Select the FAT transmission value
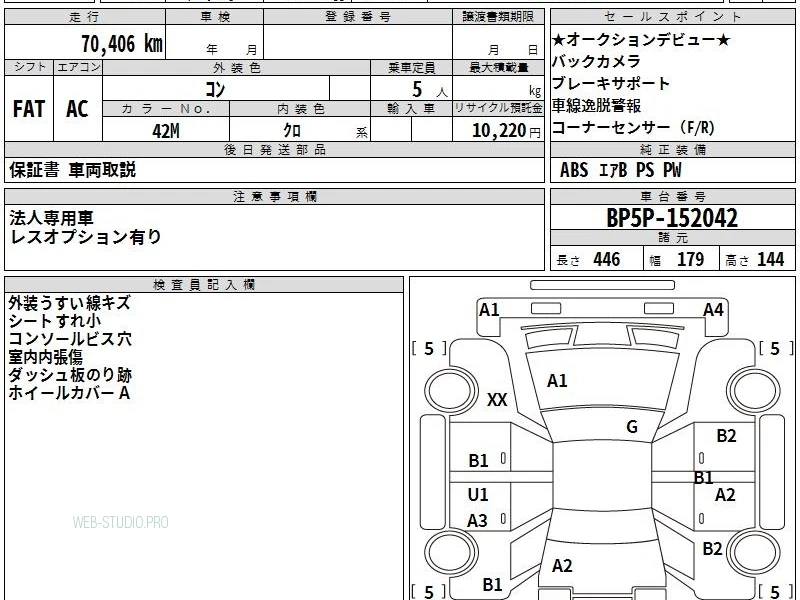This screenshot has height=600, width=800. click(29, 109)
